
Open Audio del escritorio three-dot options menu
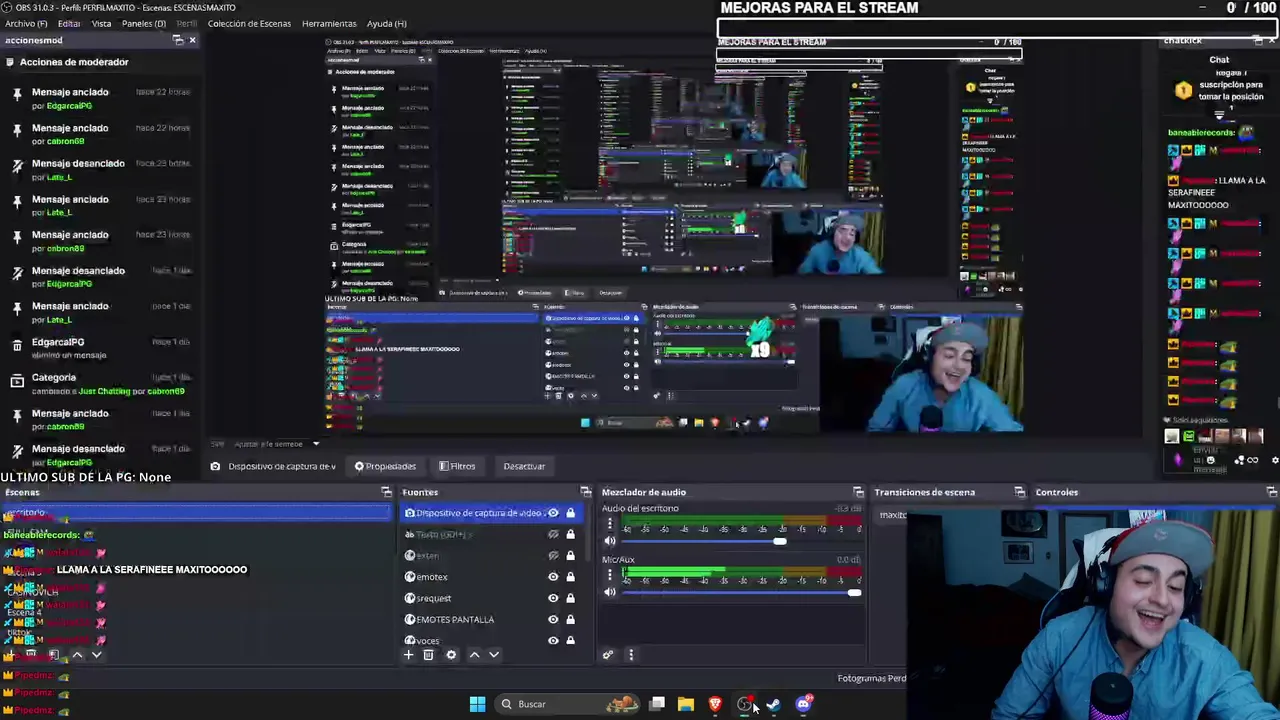point(610,524)
